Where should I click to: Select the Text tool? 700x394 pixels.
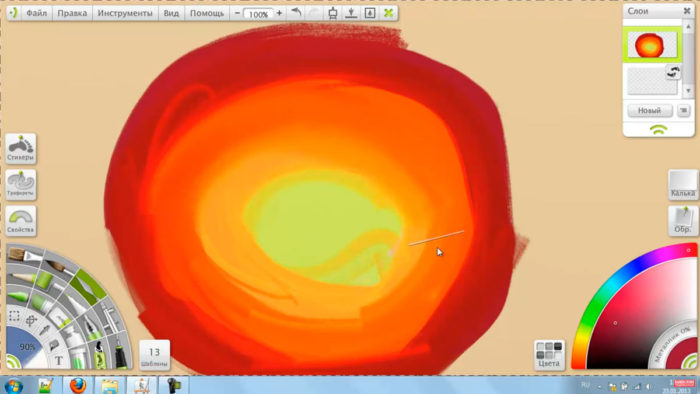pos(59,361)
